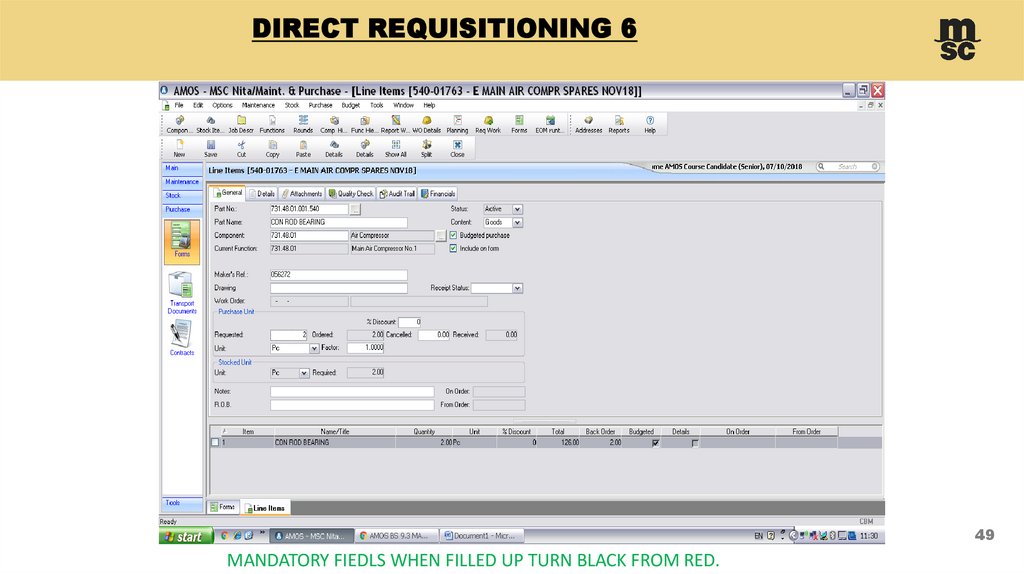The image size is (1024, 574).
Task: Open Stocked Unit dropdown
Action: (304, 373)
